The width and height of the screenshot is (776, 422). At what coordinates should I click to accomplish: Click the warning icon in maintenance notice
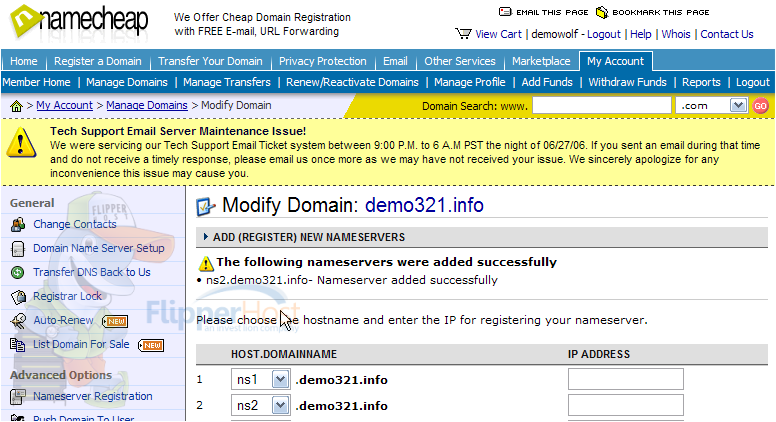pos(21,143)
